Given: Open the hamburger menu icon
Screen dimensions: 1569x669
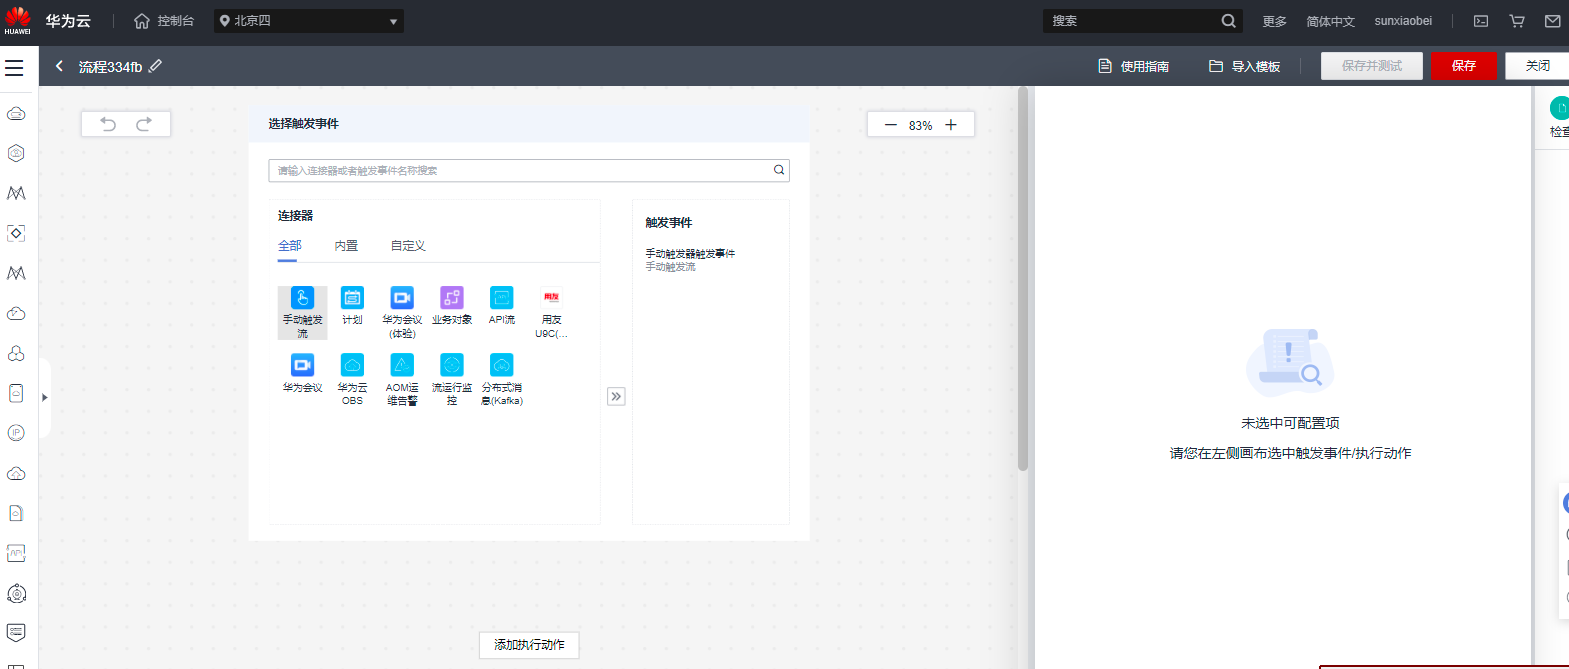Looking at the screenshot, I should coord(14,68).
